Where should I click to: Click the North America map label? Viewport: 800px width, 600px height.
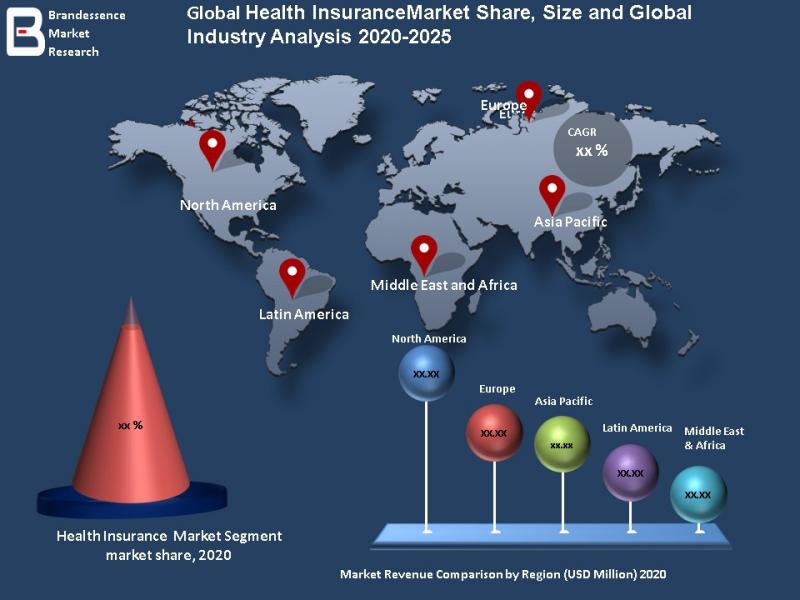228,205
